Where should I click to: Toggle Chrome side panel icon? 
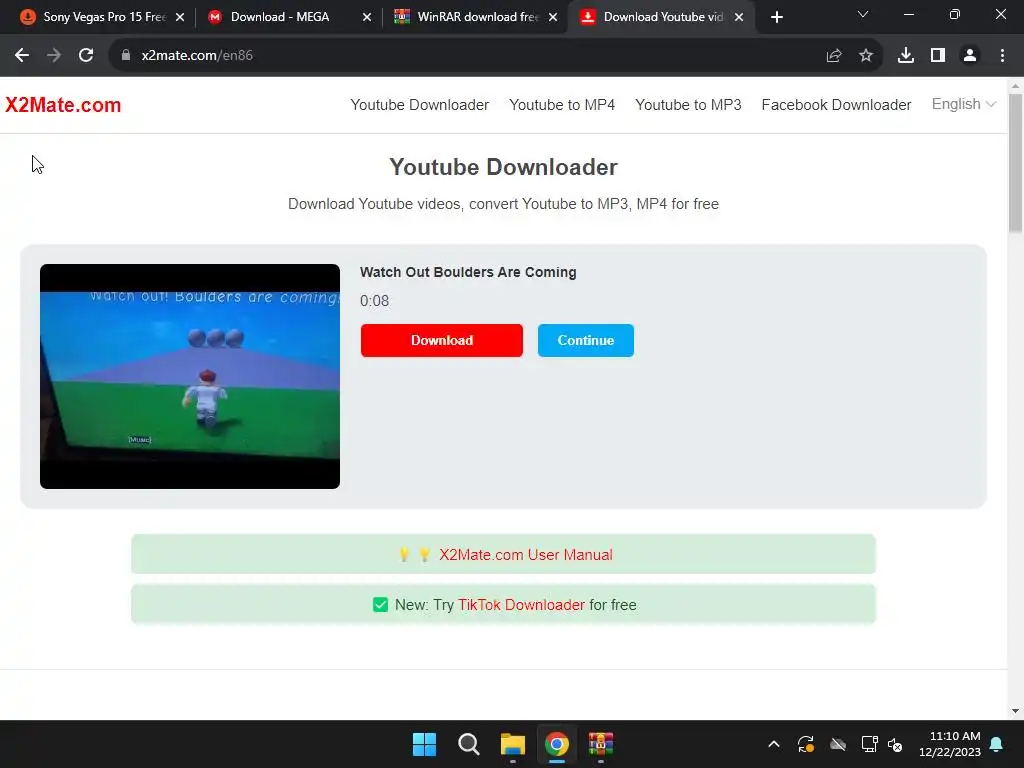tap(938, 56)
